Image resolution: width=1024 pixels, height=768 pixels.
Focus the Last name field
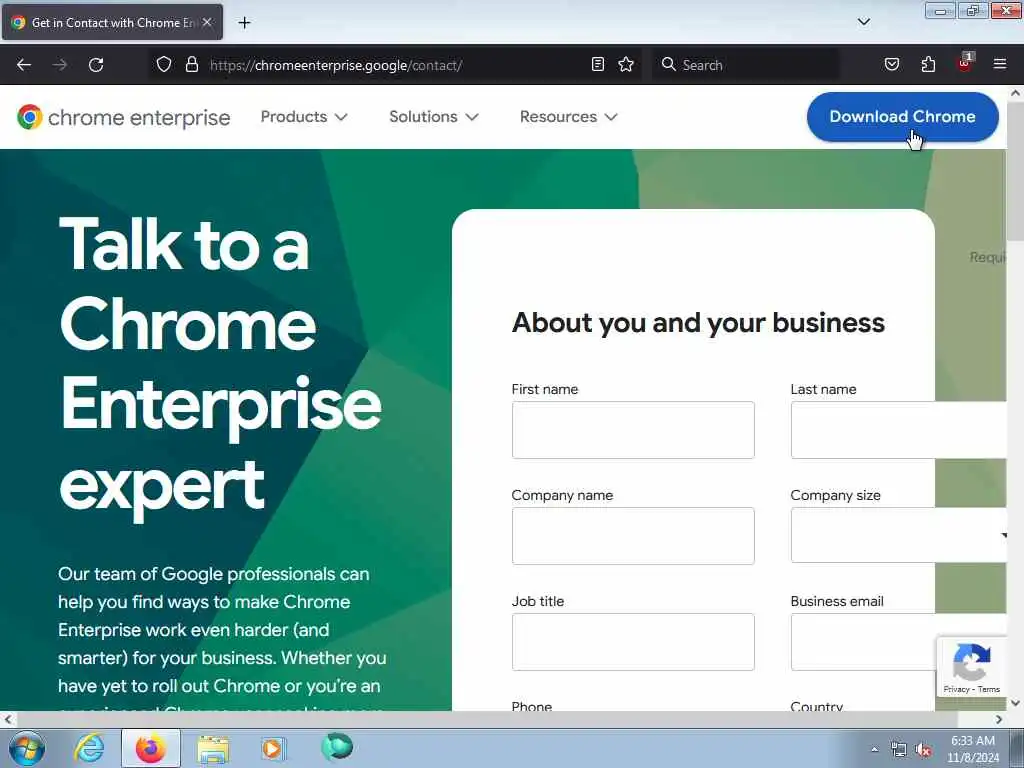coord(898,430)
